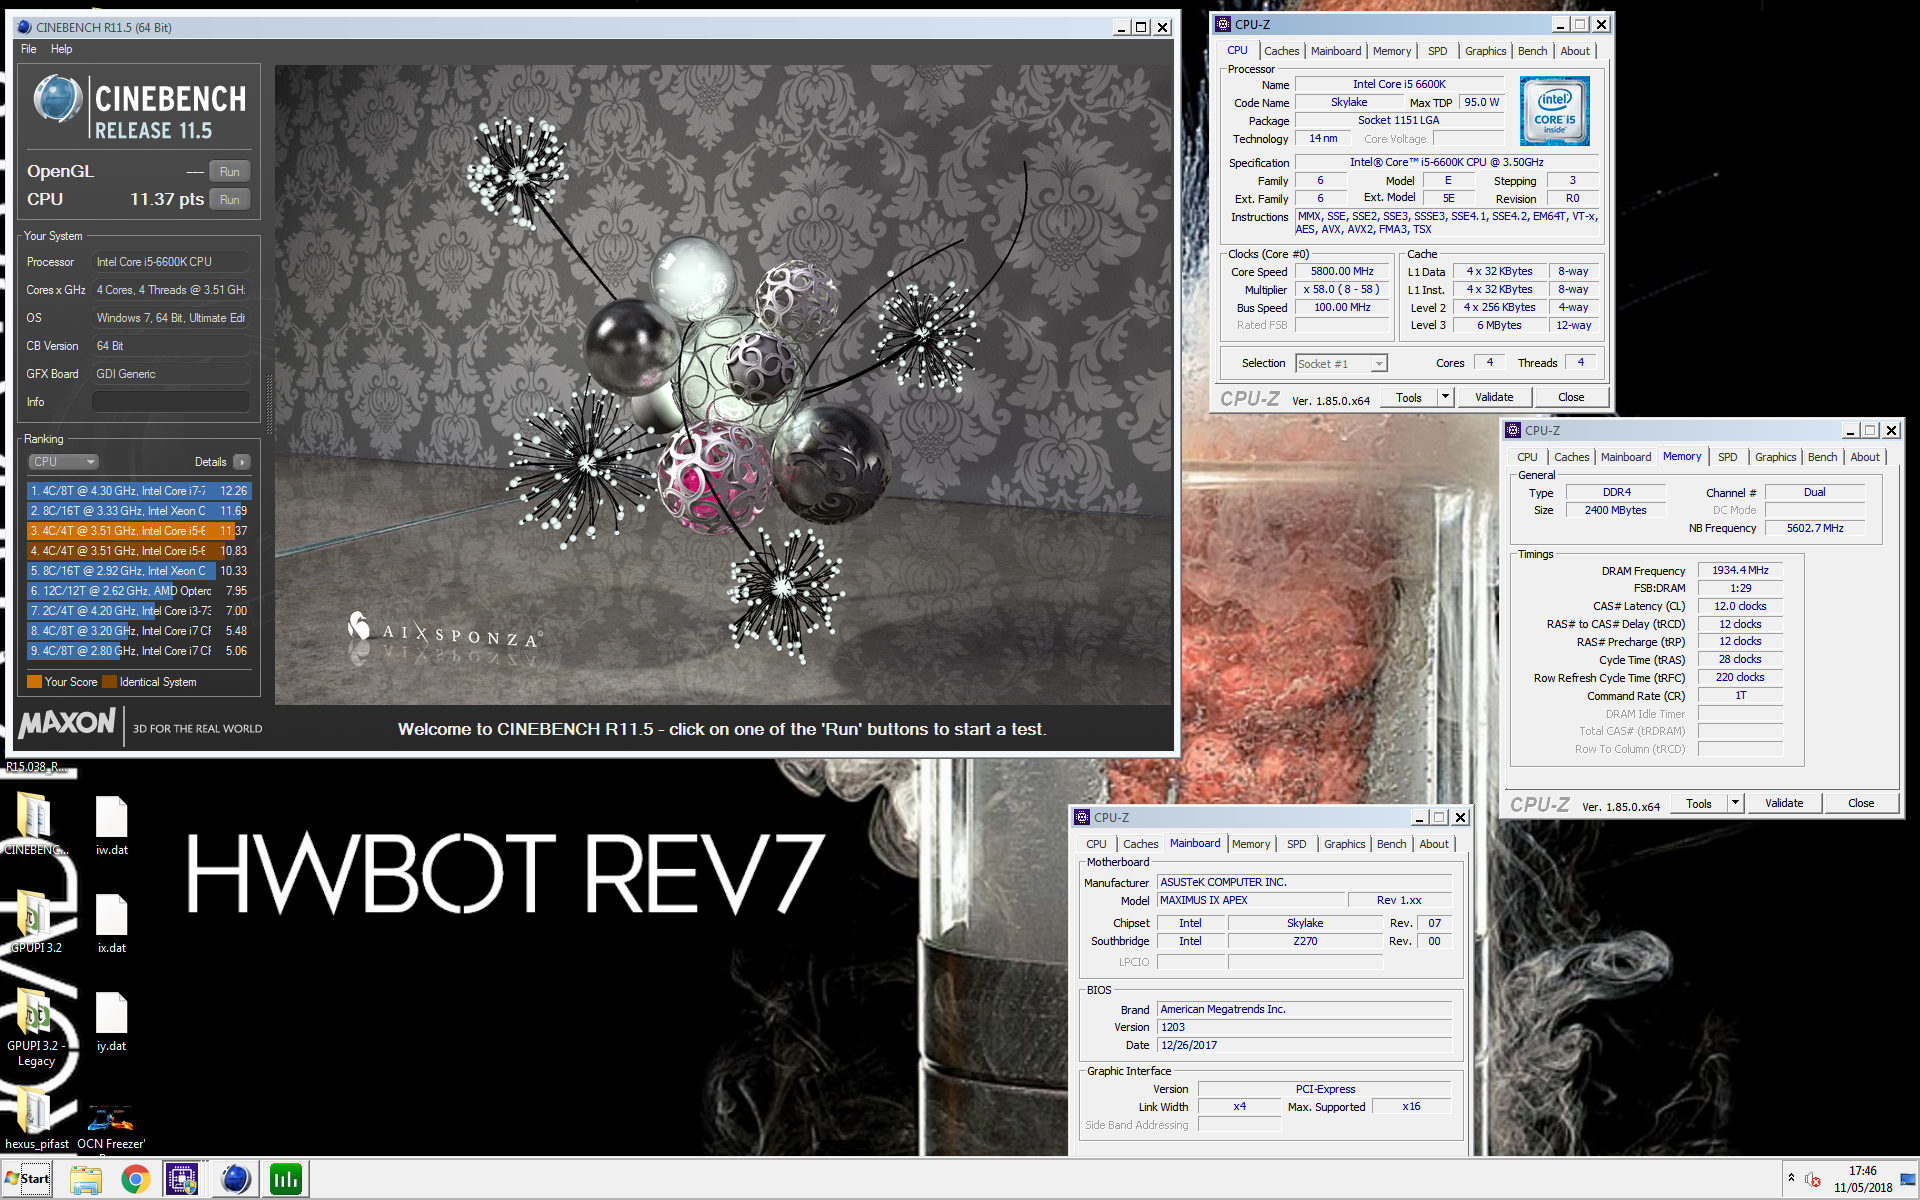Click the Identical System legend swatch
This screenshot has height=1200, width=1920.
click(x=110, y=682)
